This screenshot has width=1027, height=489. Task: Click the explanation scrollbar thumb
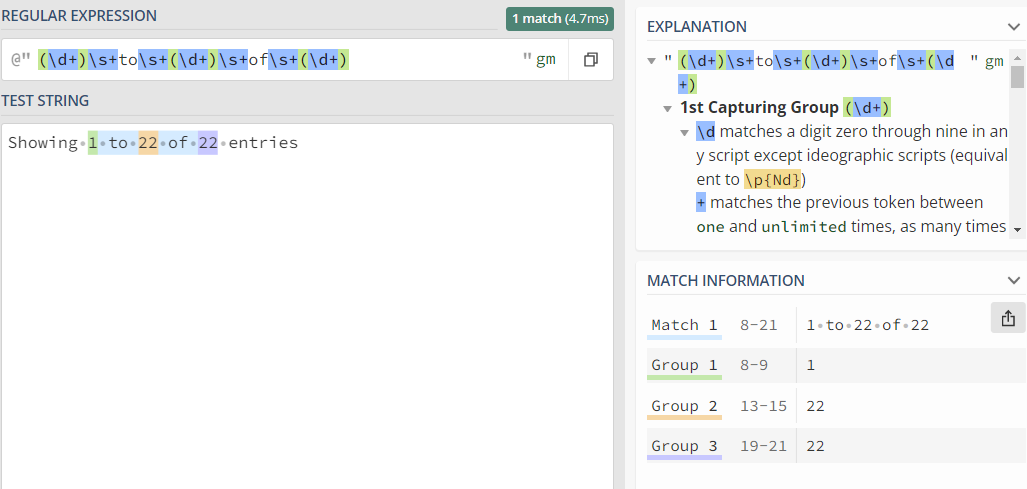(x=1017, y=78)
